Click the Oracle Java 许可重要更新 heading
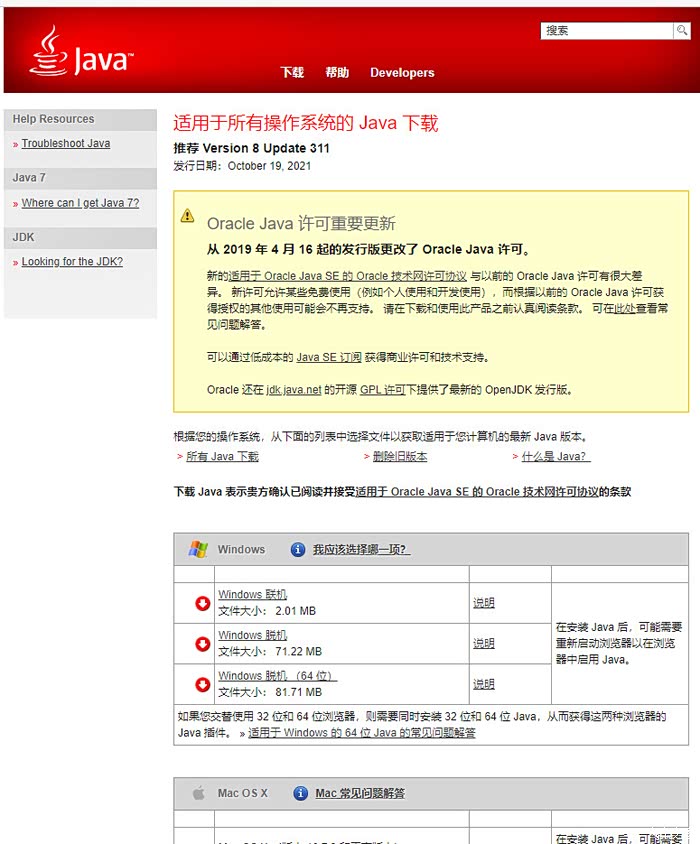This screenshot has height=844, width=700. (x=302, y=223)
